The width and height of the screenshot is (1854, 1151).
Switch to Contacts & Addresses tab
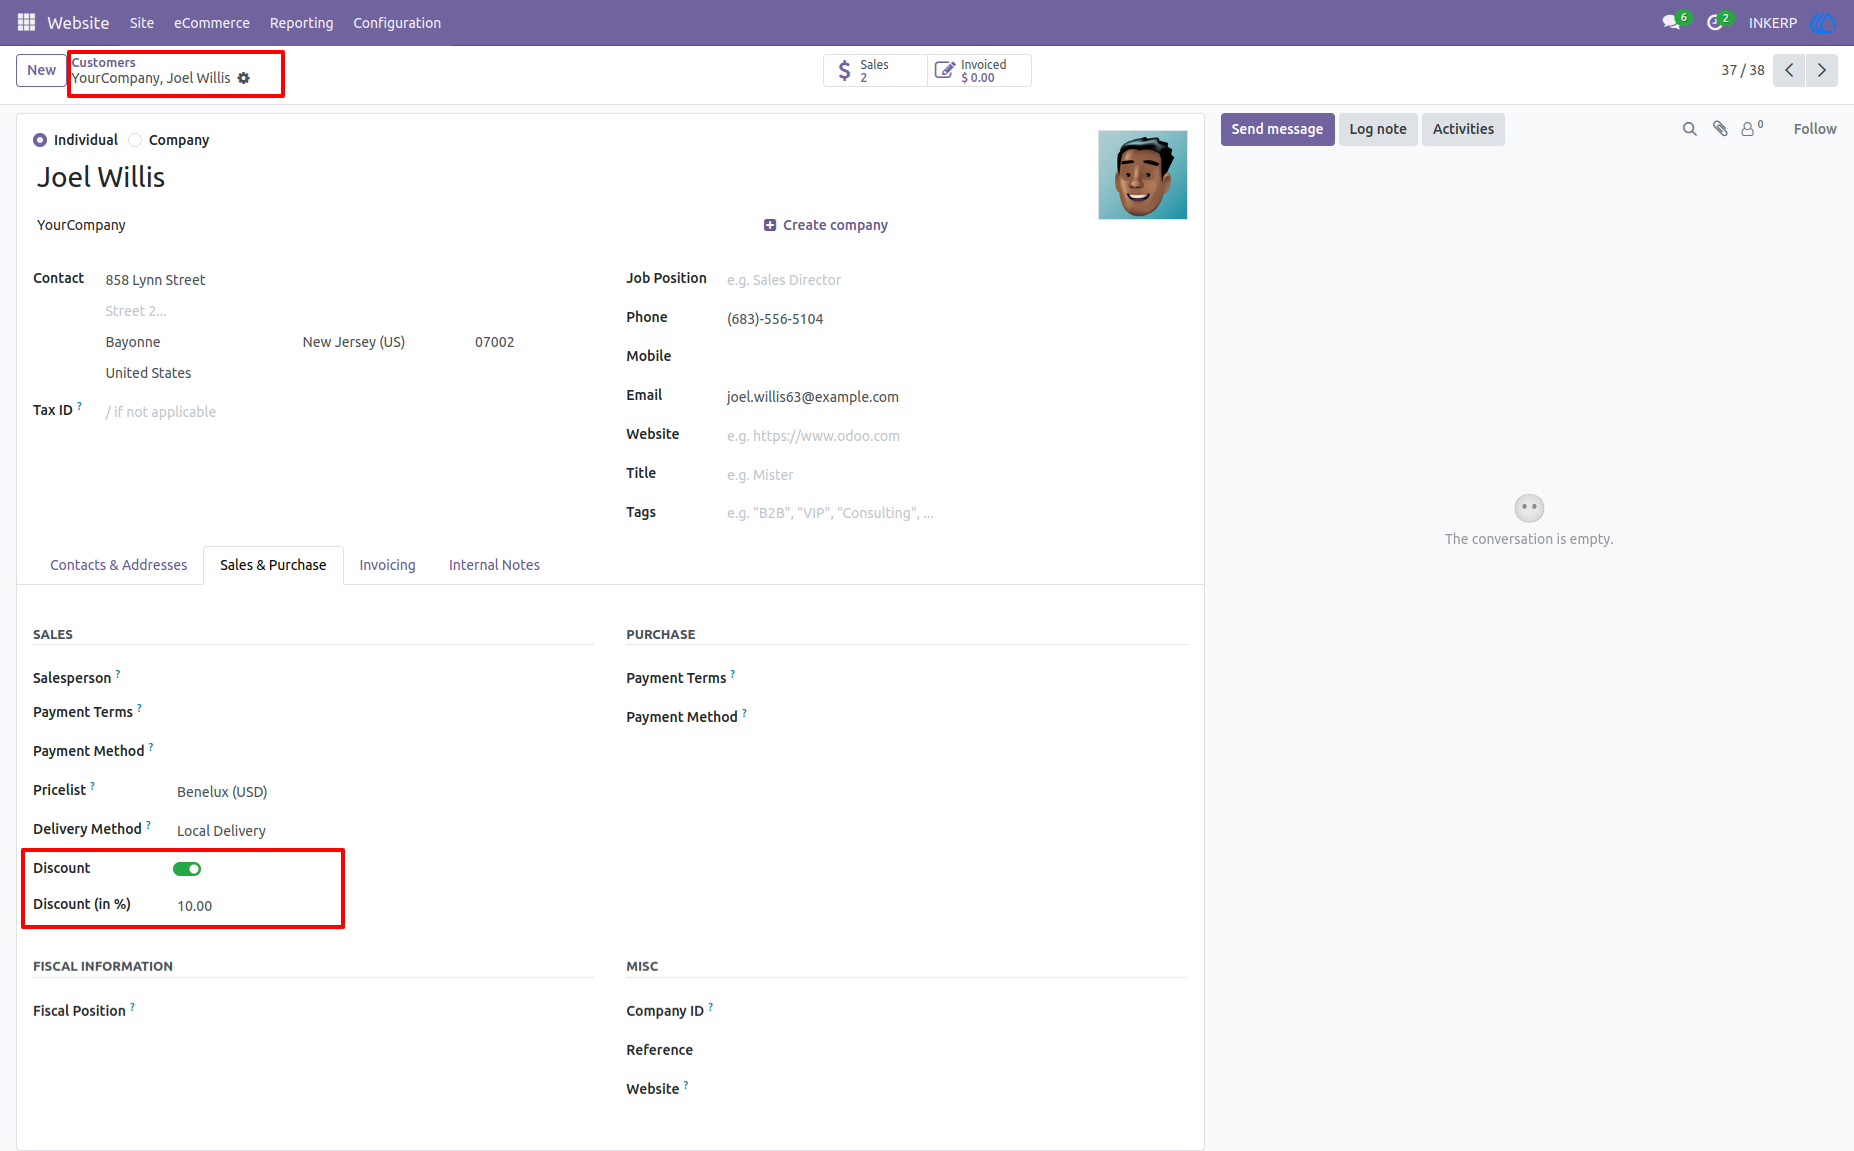pos(119,565)
